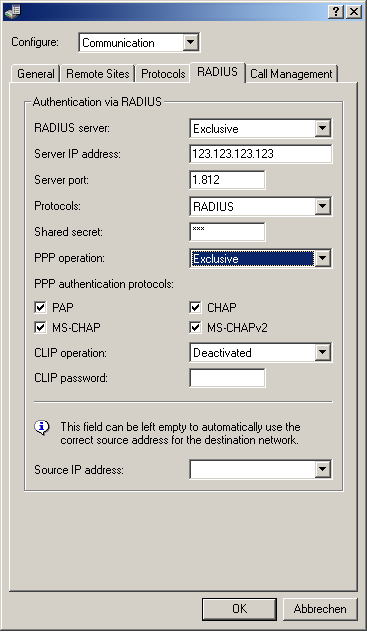Select the Call Management tab
The width and height of the screenshot is (367, 644).
coord(291,74)
